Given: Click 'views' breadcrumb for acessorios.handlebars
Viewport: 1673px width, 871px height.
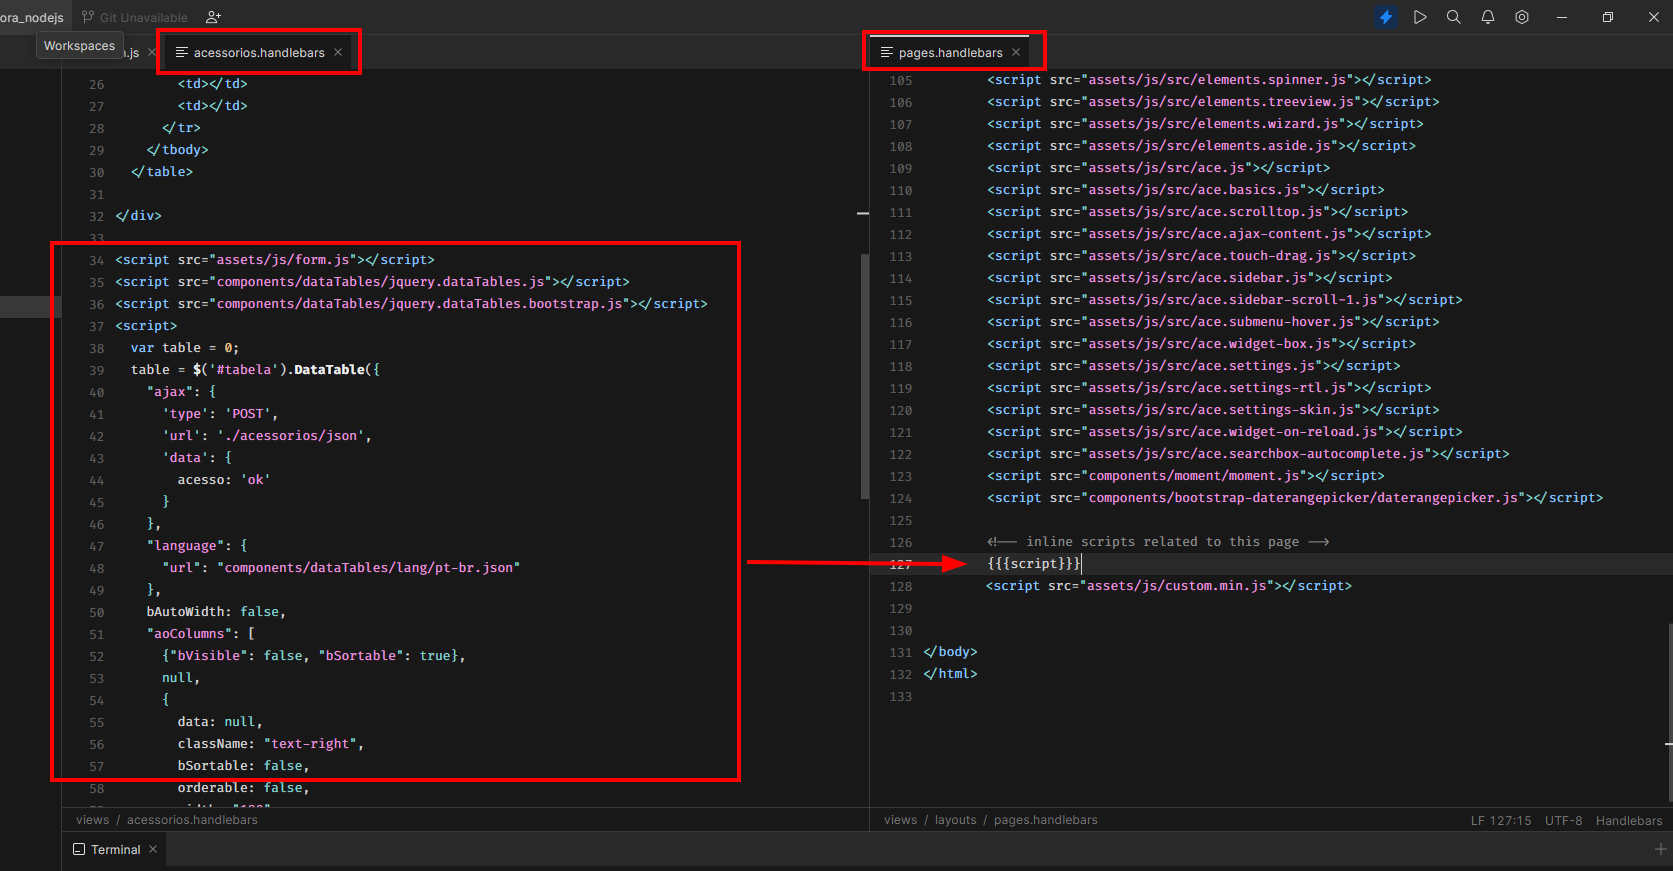Looking at the screenshot, I should click(93, 820).
